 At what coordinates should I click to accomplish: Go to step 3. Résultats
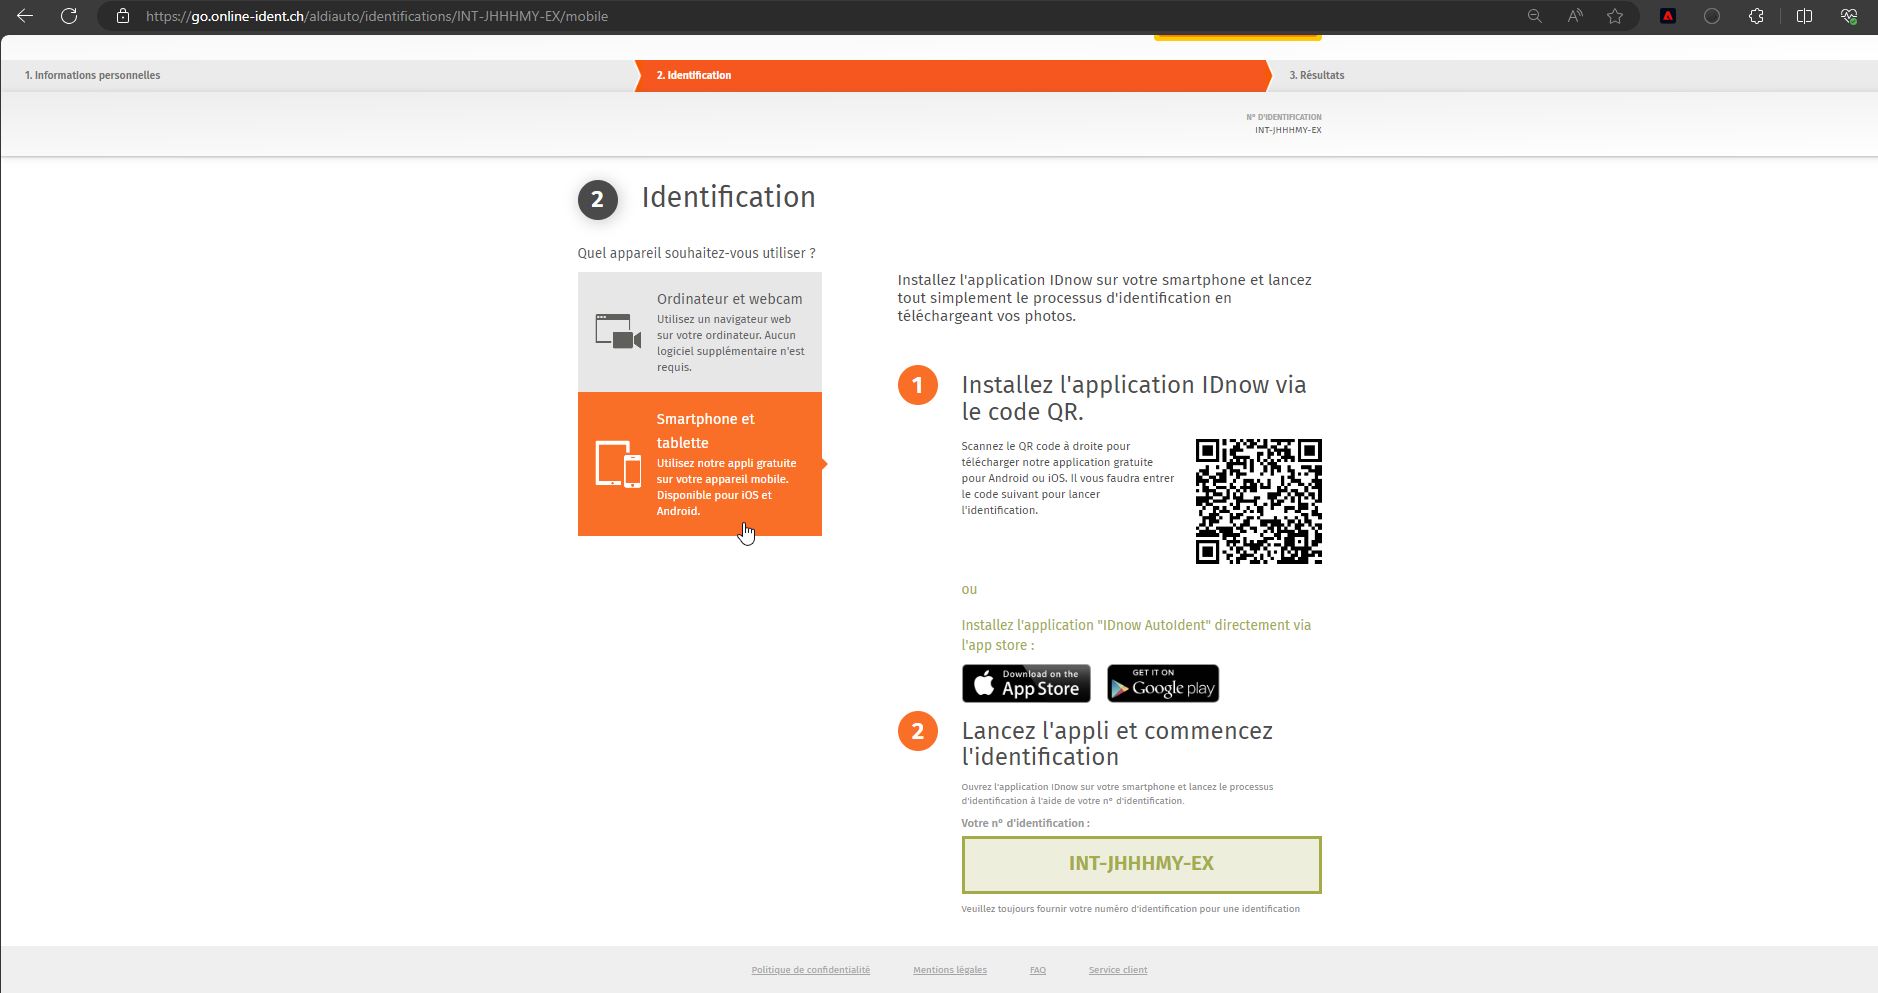coord(1316,75)
